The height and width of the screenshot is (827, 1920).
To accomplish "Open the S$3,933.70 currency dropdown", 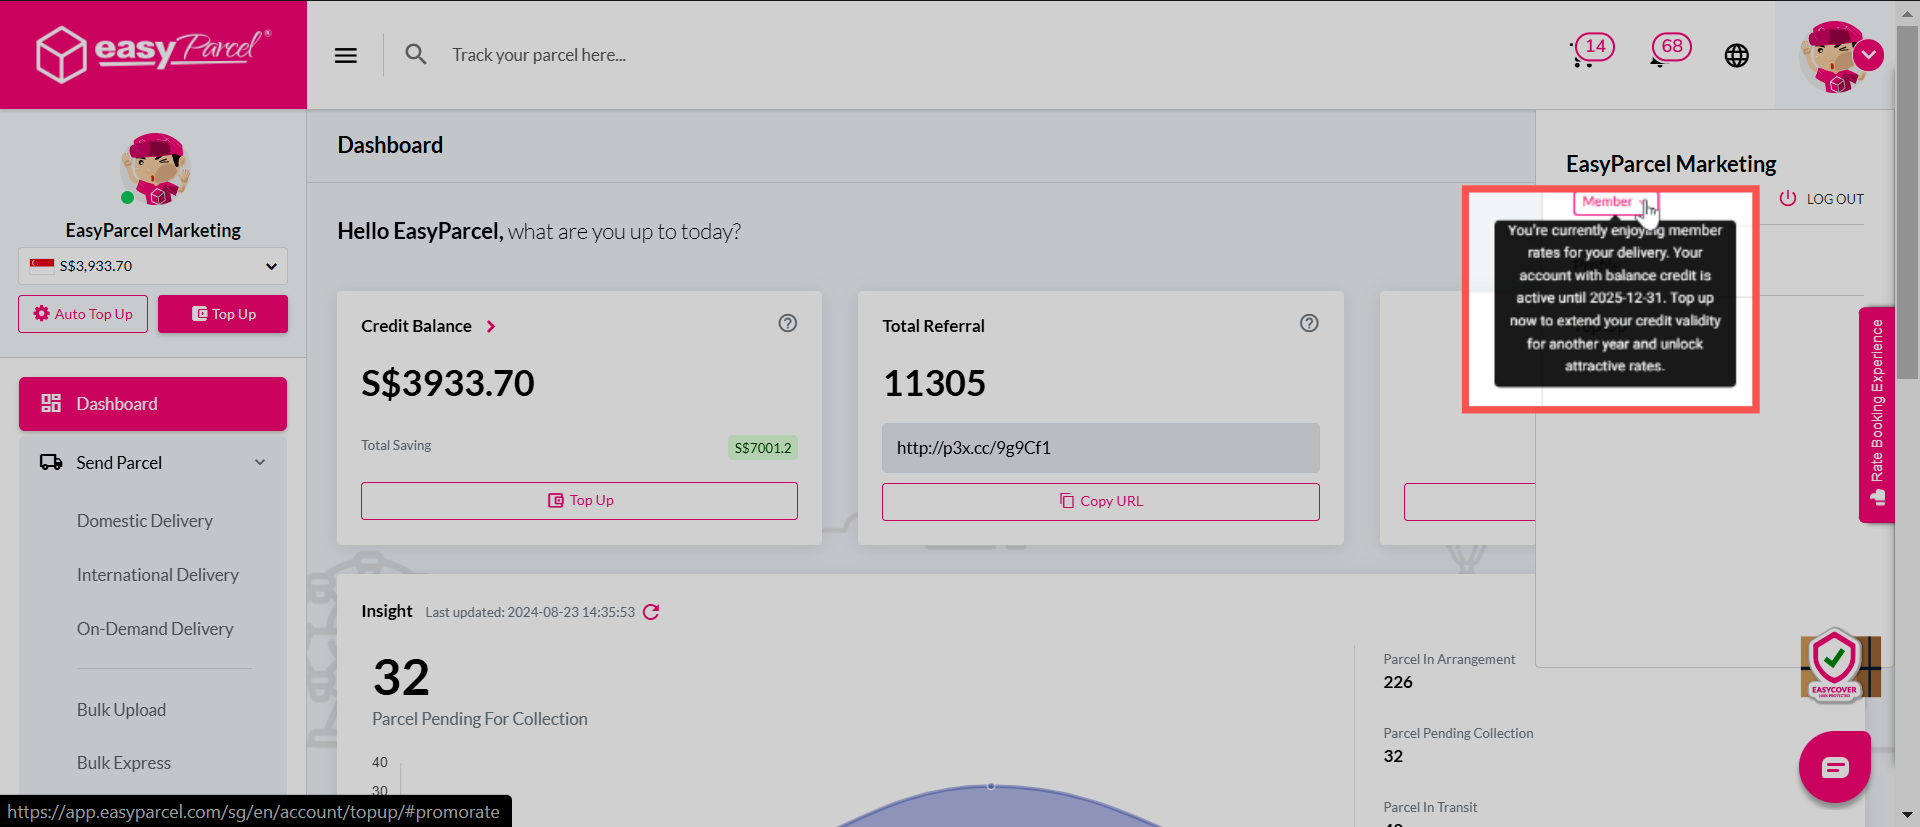I will tap(153, 266).
